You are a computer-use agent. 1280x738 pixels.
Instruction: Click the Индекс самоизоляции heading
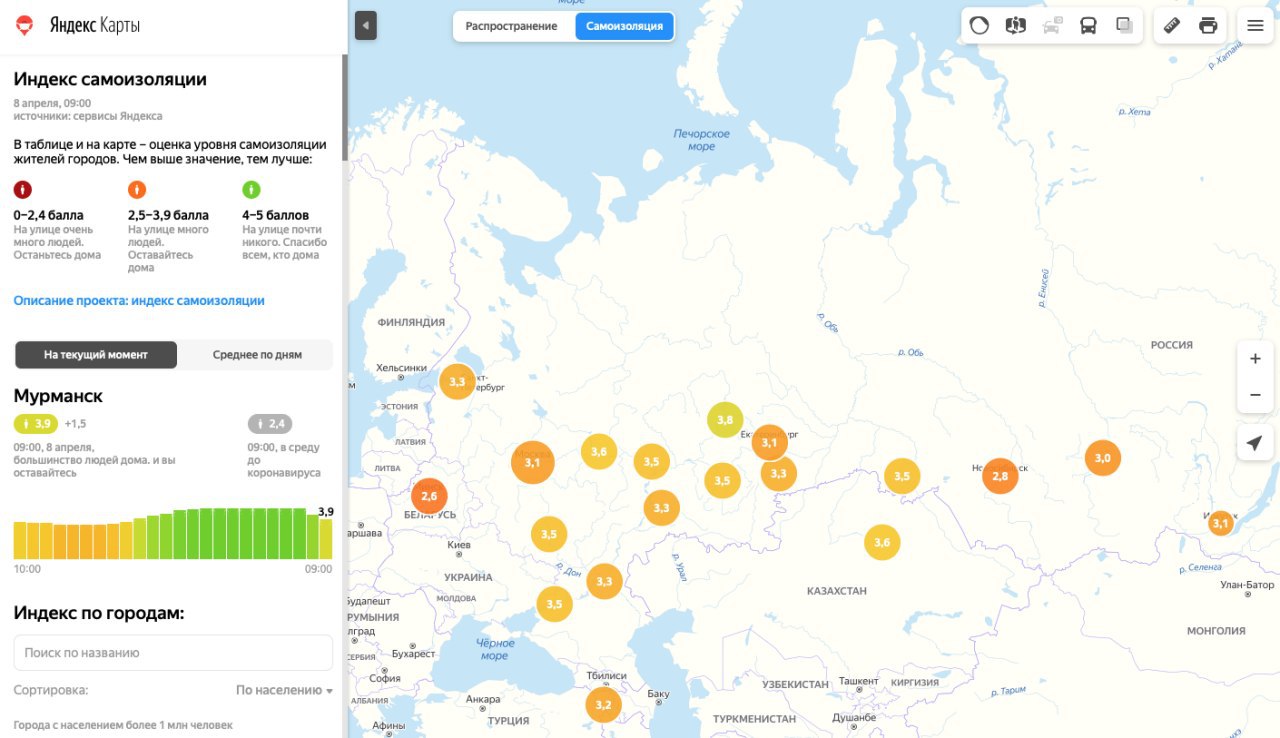110,79
